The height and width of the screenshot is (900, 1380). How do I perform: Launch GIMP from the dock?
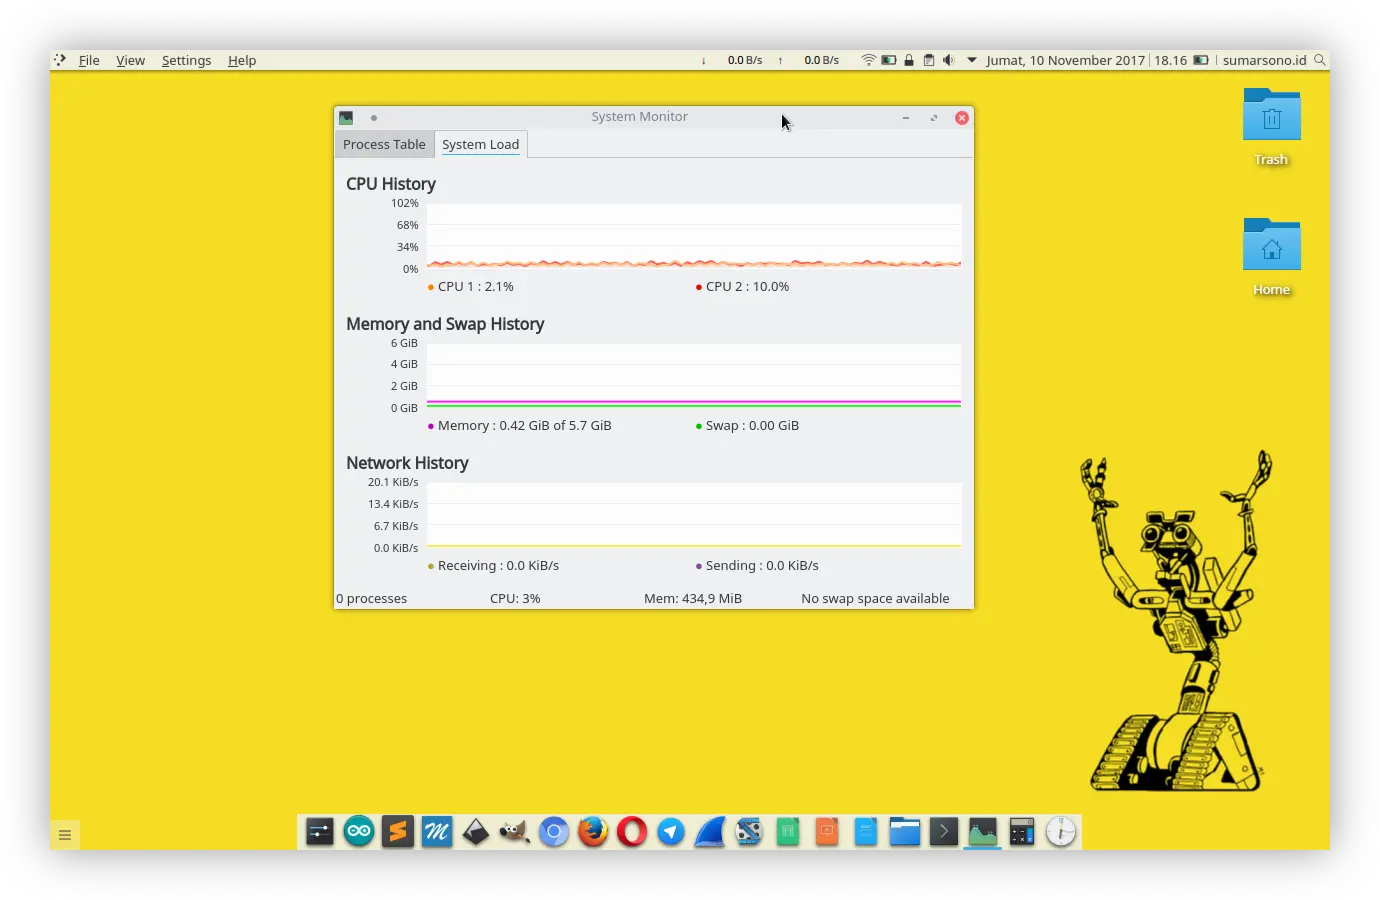[515, 831]
